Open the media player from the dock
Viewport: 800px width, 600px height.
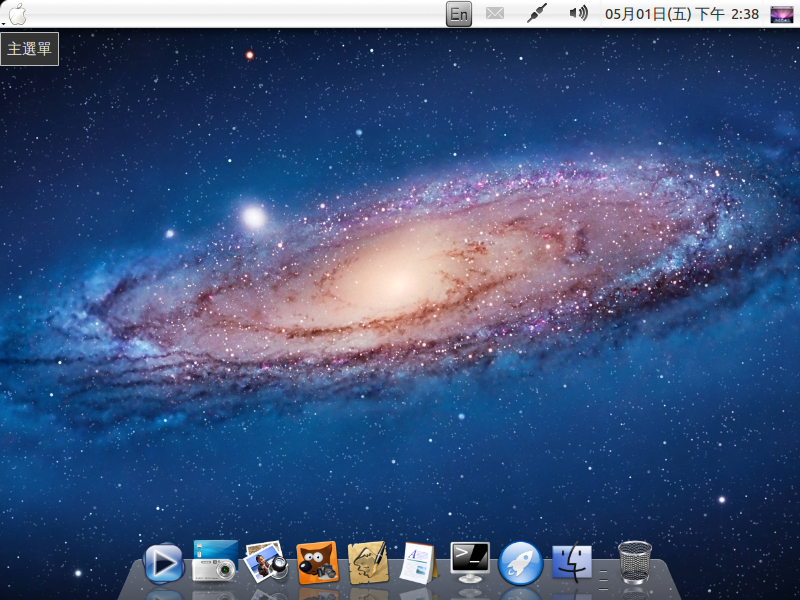click(164, 563)
